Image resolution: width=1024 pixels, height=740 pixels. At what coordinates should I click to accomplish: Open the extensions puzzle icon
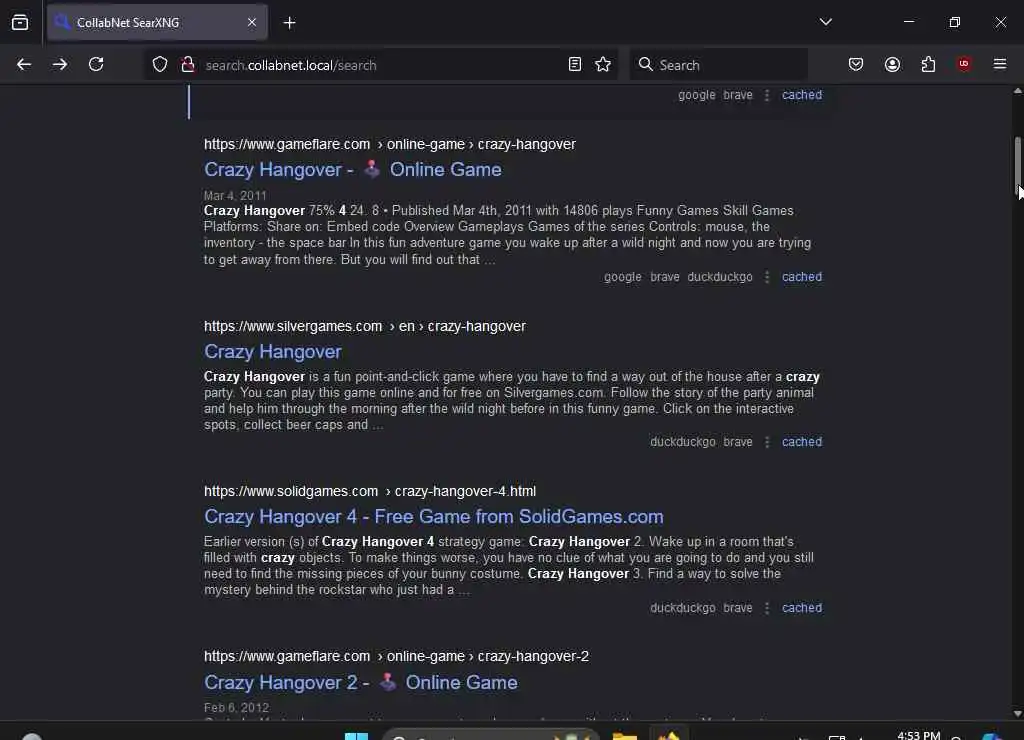[x=928, y=64]
